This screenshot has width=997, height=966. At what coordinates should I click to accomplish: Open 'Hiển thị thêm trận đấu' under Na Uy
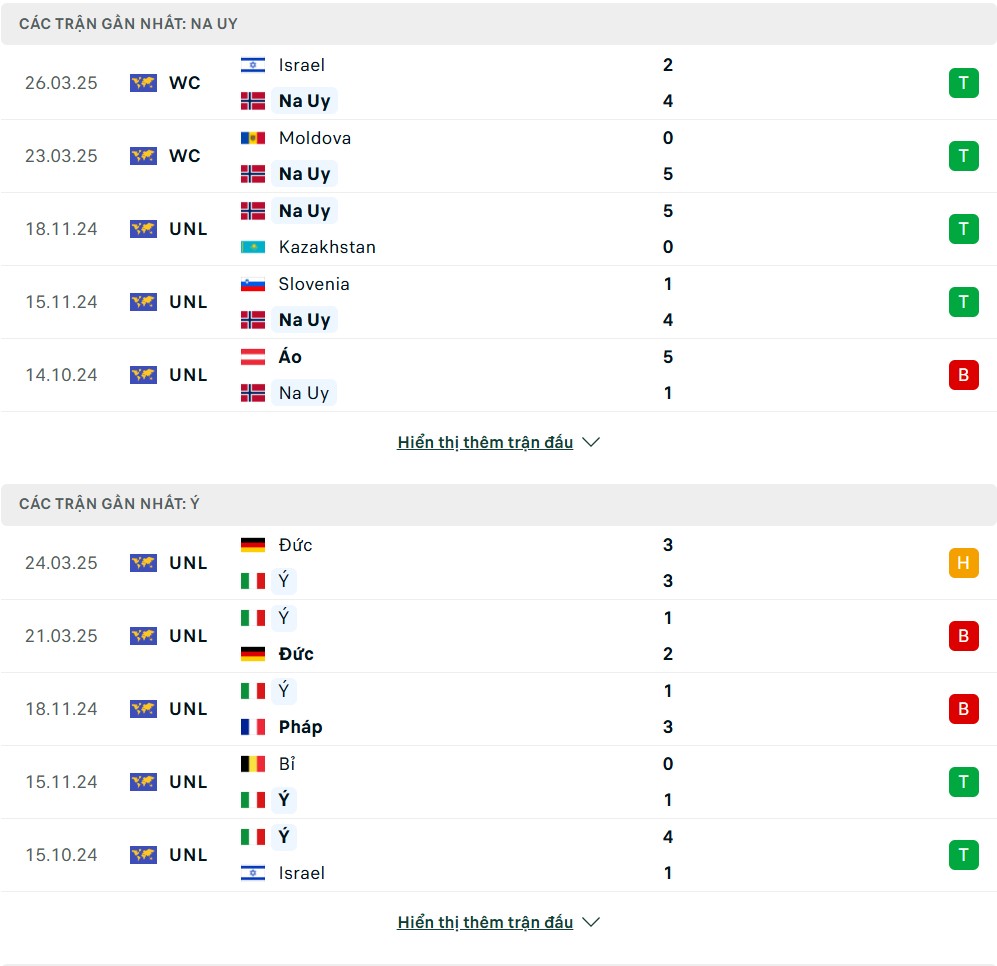[x=485, y=442]
